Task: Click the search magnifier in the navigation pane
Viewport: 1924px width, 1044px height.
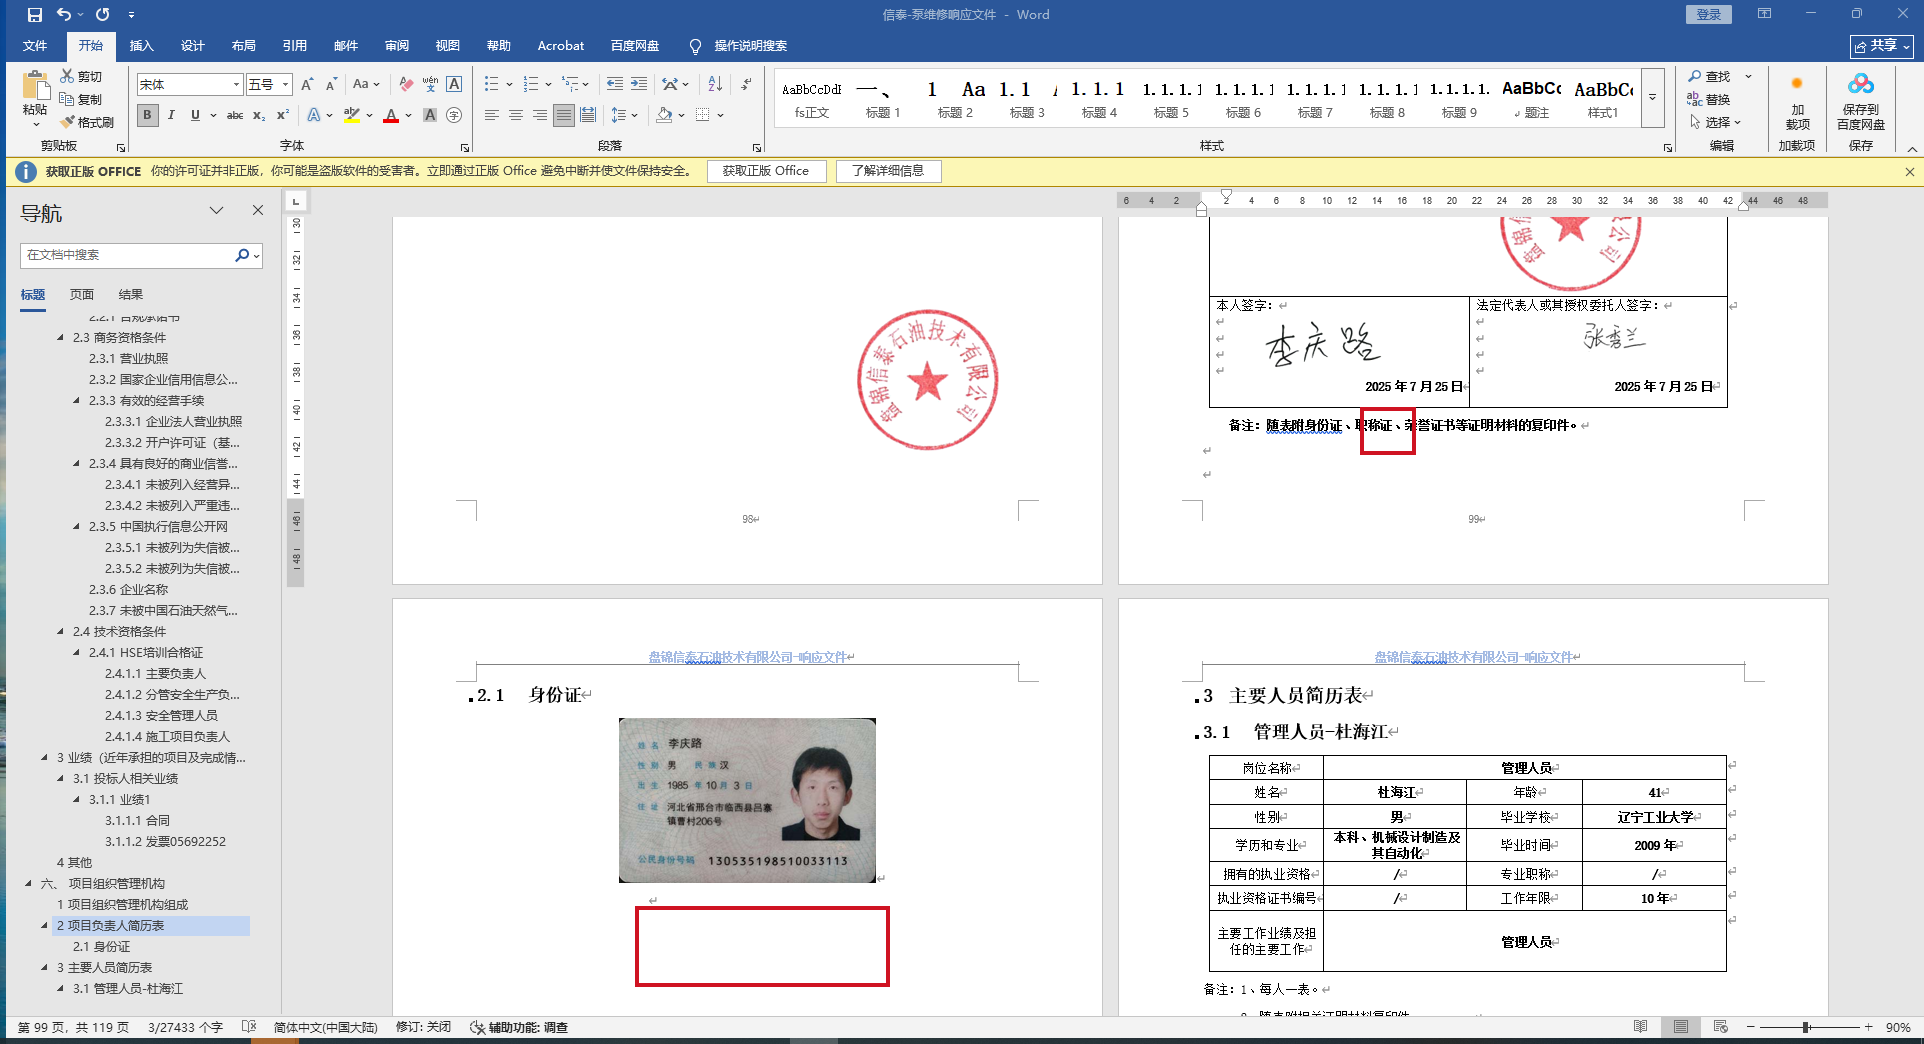Action: [242, 255]
